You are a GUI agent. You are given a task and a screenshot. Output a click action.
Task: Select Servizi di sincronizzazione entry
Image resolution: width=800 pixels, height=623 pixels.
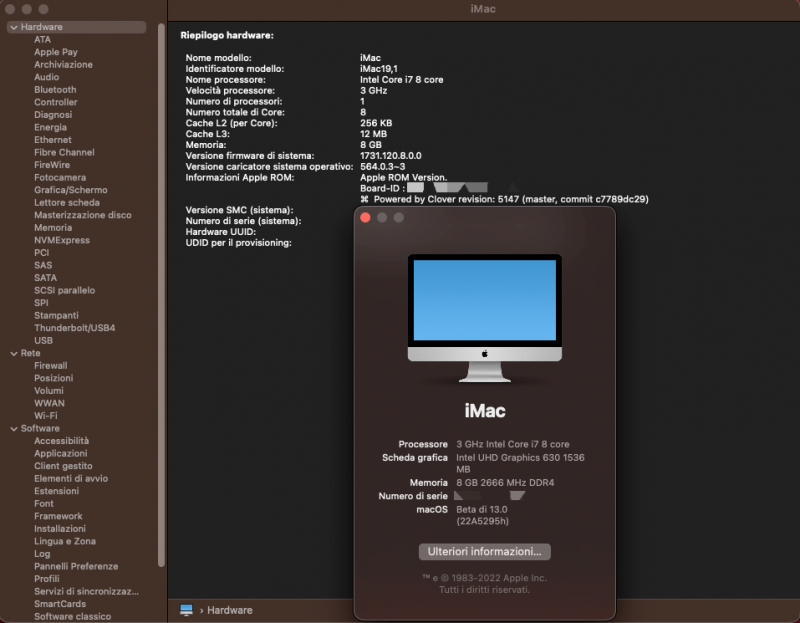pyautogui.click(x=86, y=591)
